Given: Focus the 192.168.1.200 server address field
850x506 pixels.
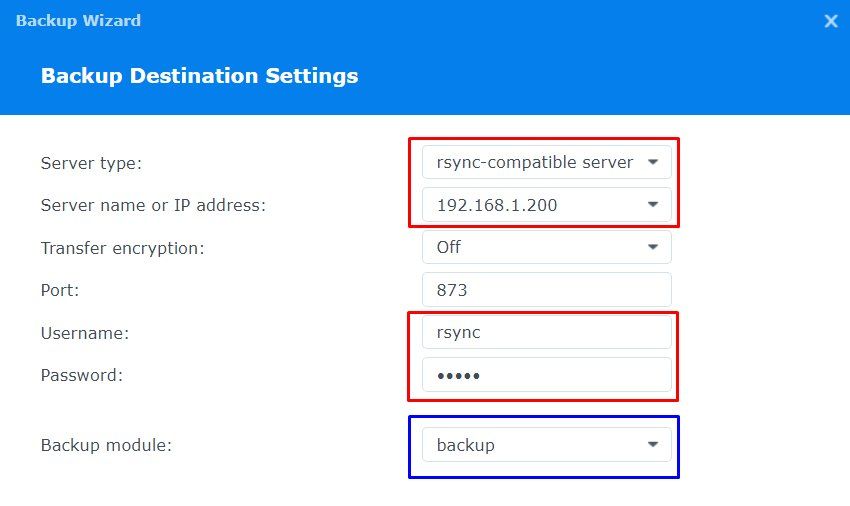Looking at the screenshot, I should click(546, 204).
